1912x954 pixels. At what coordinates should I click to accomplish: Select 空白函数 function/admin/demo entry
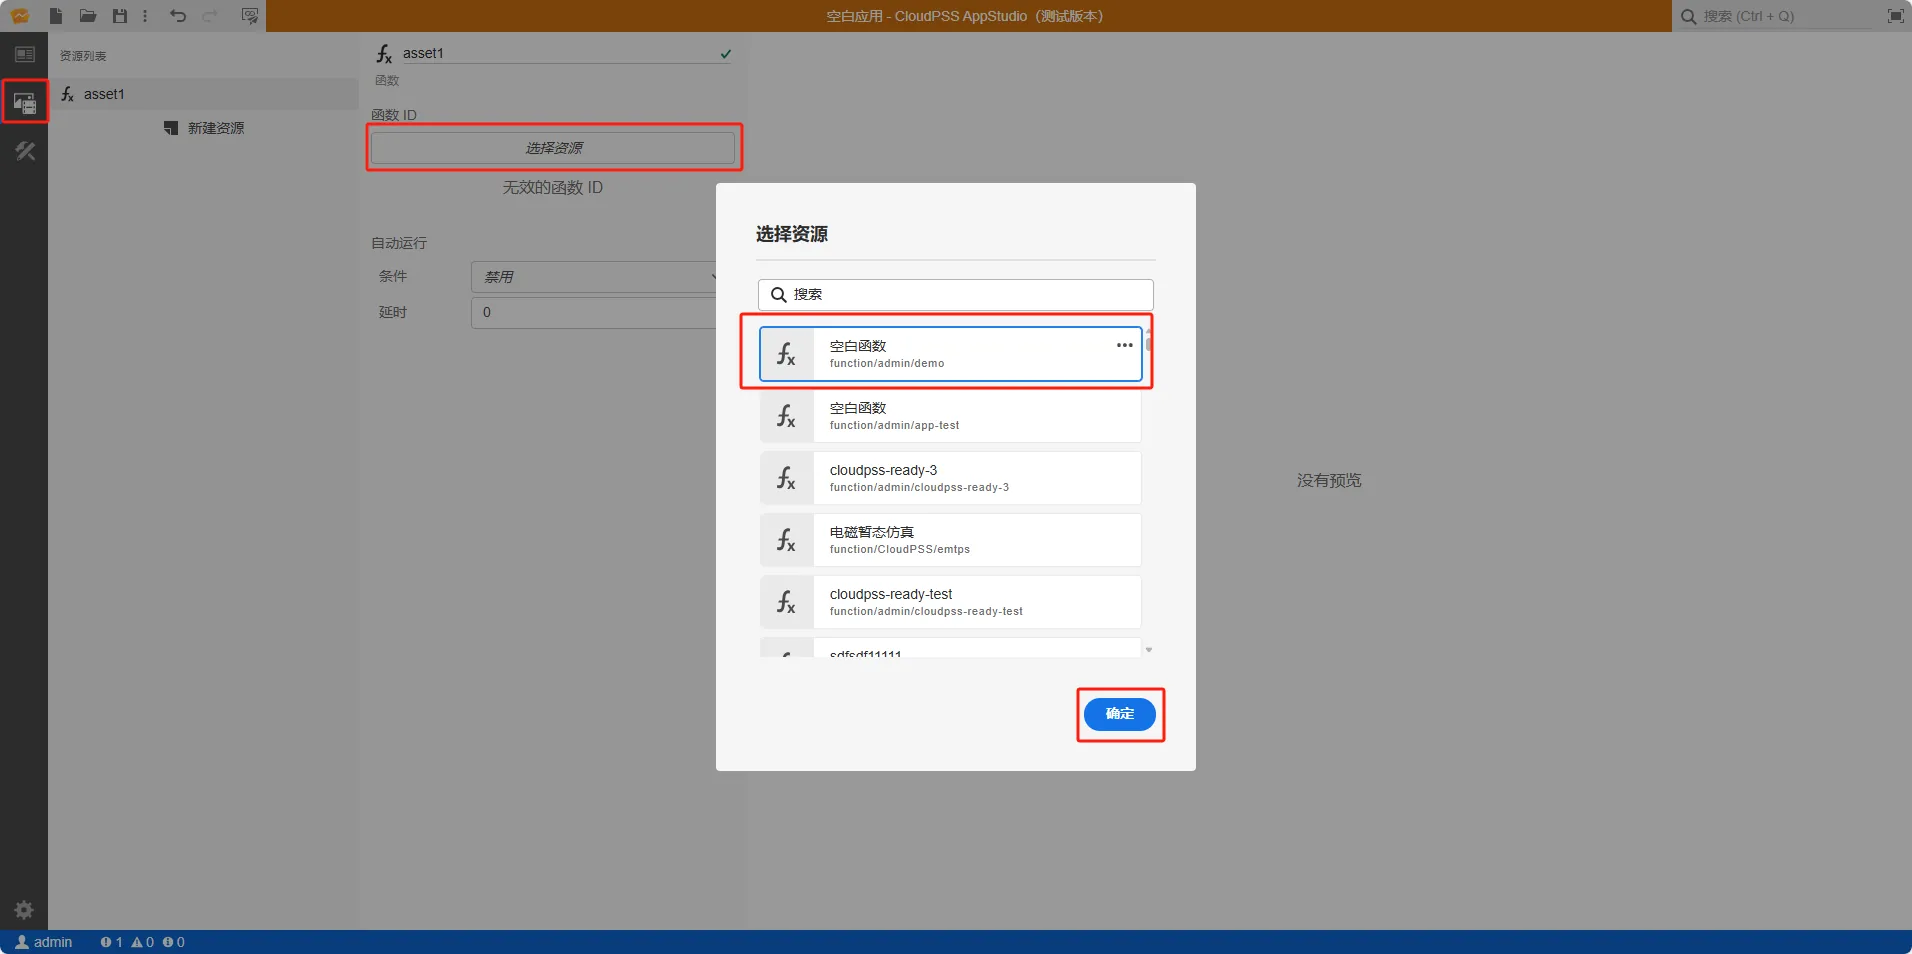950,354
